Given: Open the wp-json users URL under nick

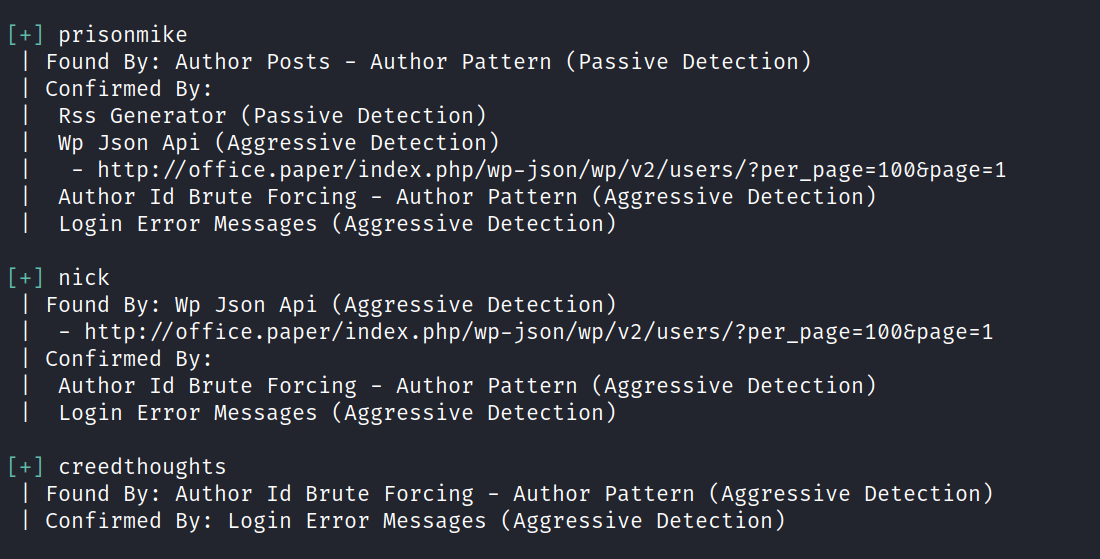Looking at the screenshot, I should click(538, 332).
